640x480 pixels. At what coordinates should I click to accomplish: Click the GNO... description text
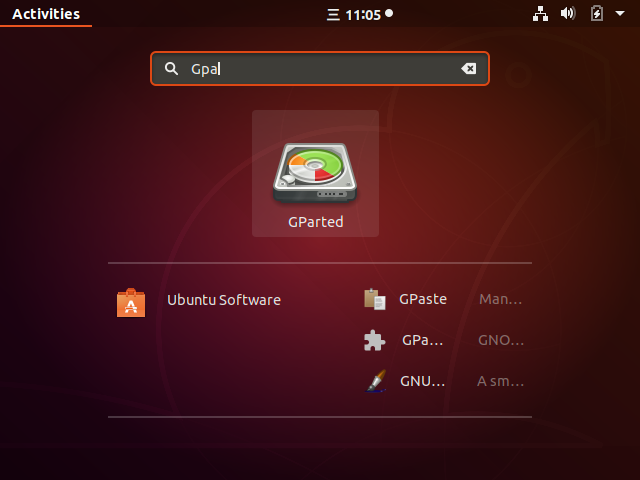click(x=501, y=340)
